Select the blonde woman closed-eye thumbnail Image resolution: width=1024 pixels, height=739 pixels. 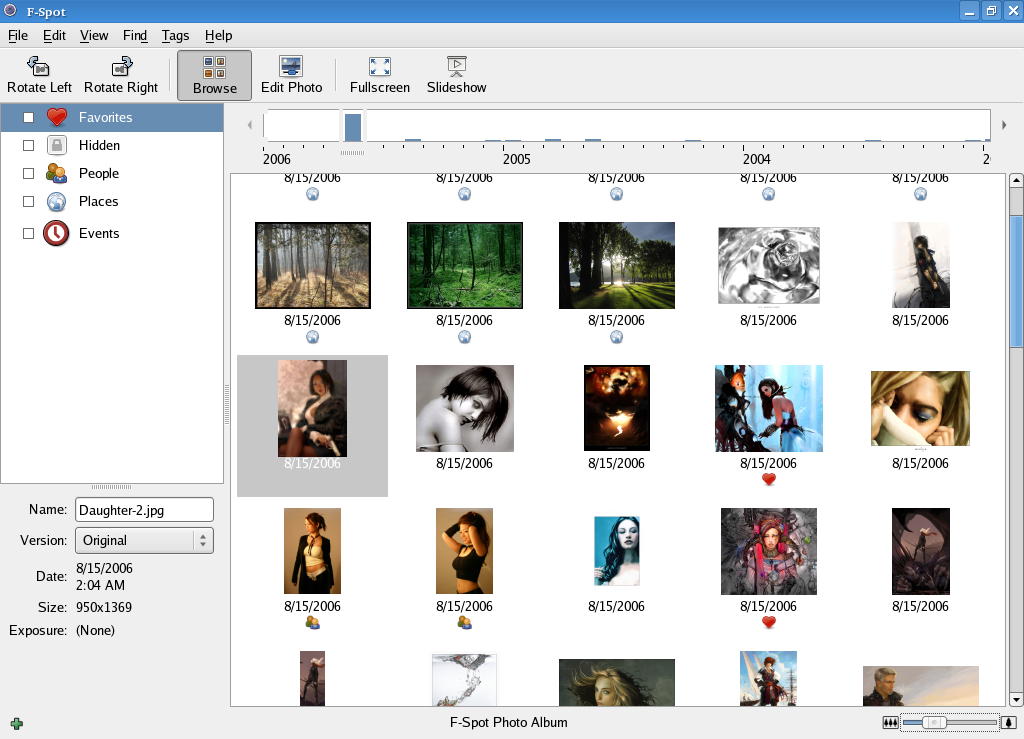[x=920, y=409]
